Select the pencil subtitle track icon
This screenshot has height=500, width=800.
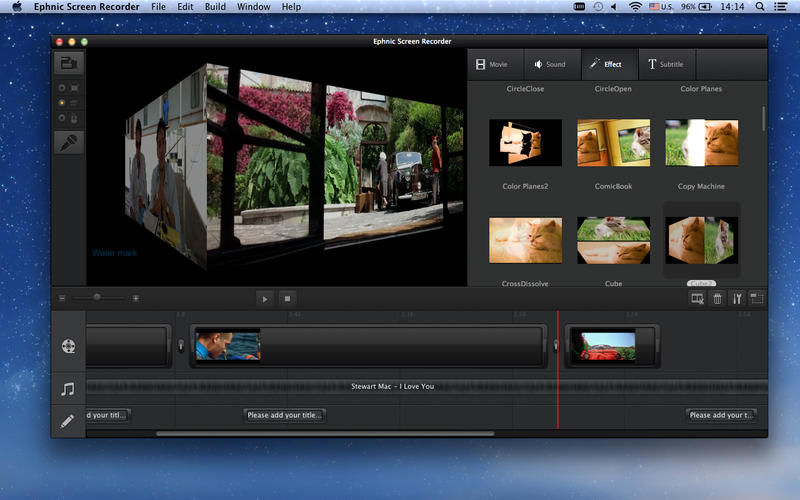click(x=67, y=421)
